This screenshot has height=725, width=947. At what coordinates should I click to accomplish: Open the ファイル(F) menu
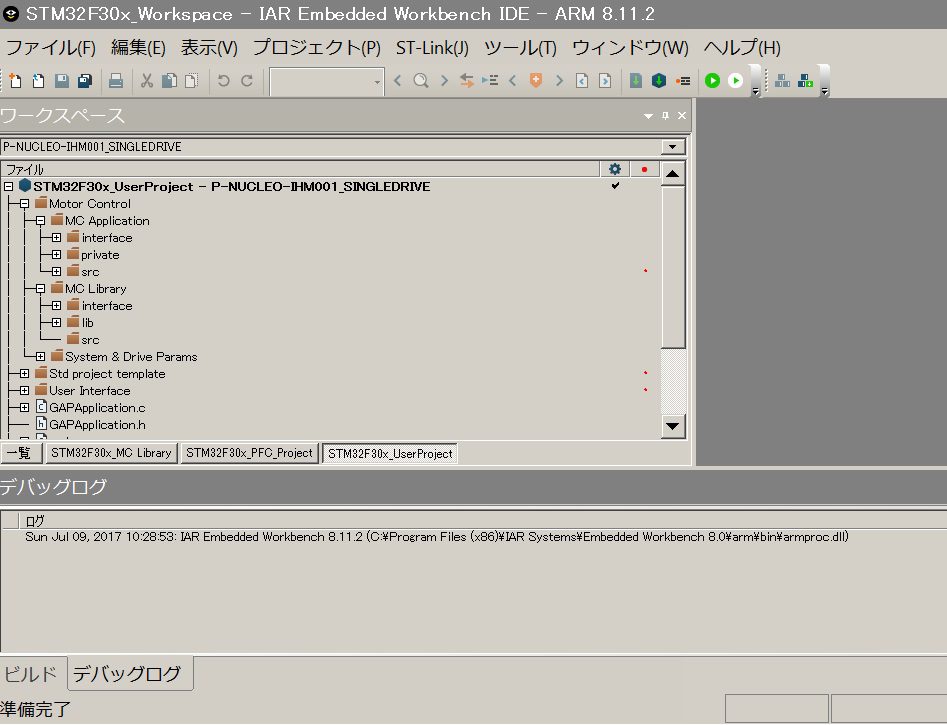coord(51,48)
